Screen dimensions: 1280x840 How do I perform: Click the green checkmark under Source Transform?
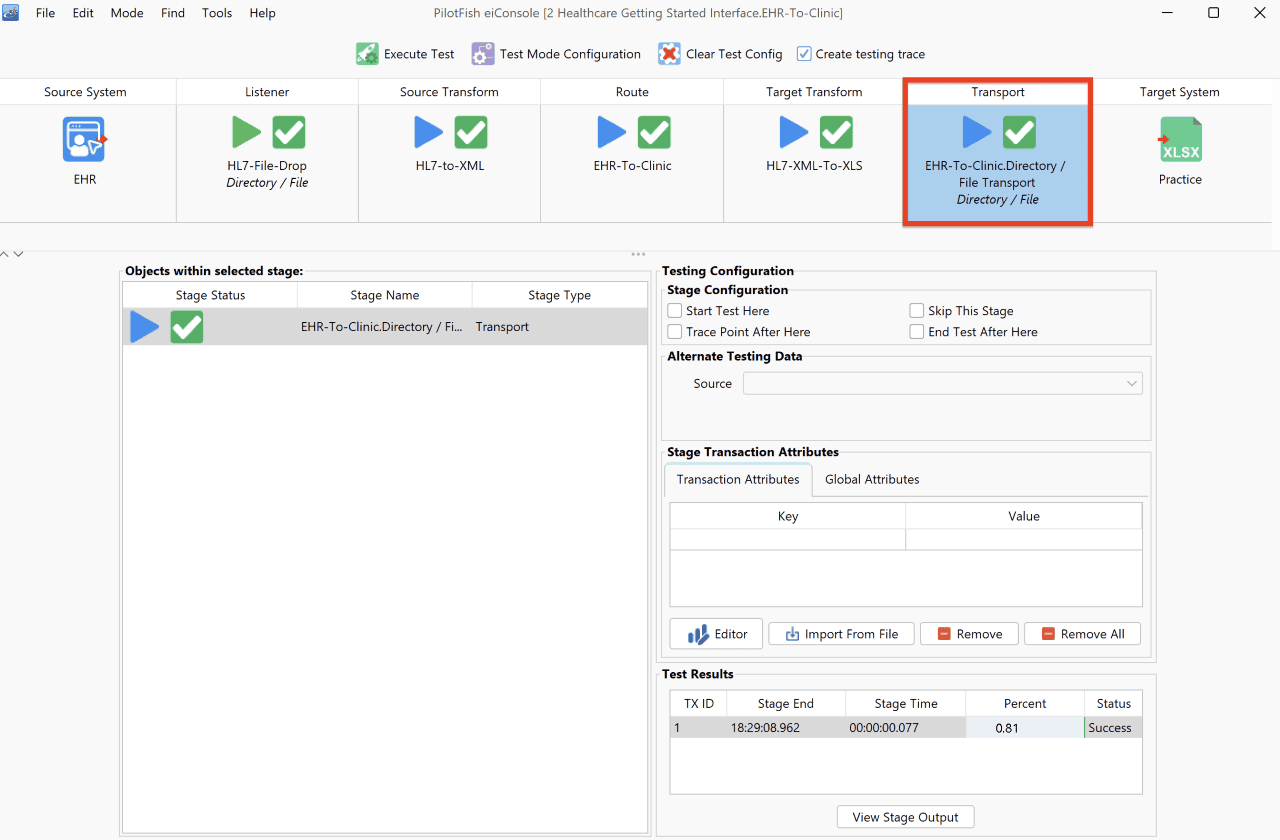[471, 132]
